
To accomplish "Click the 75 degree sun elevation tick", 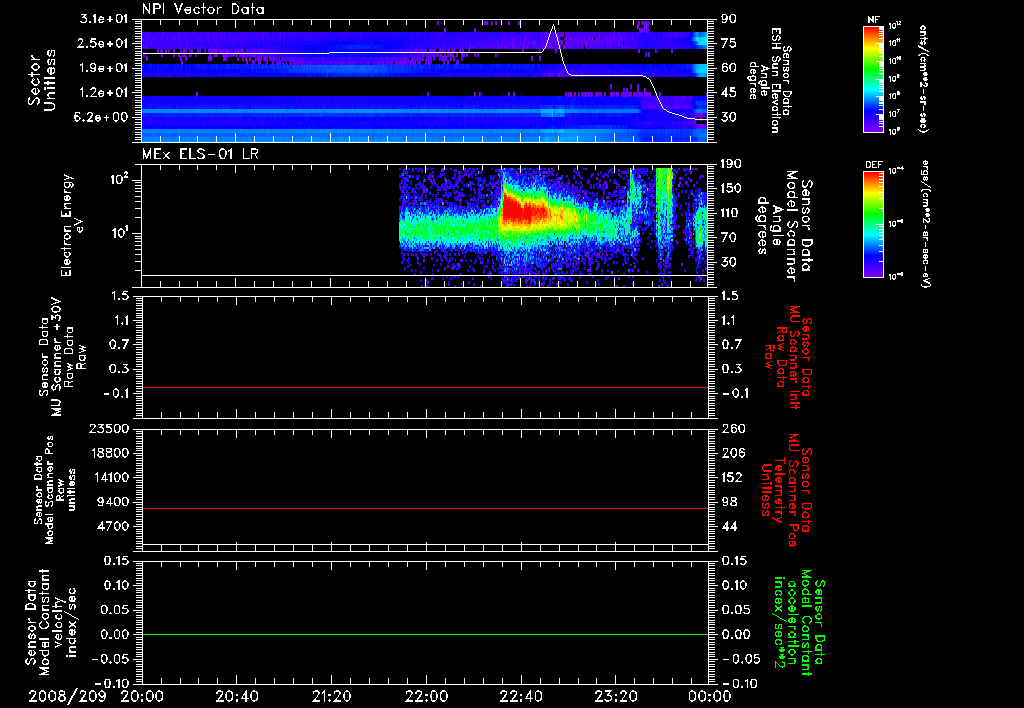I will [x=729, y=43].
